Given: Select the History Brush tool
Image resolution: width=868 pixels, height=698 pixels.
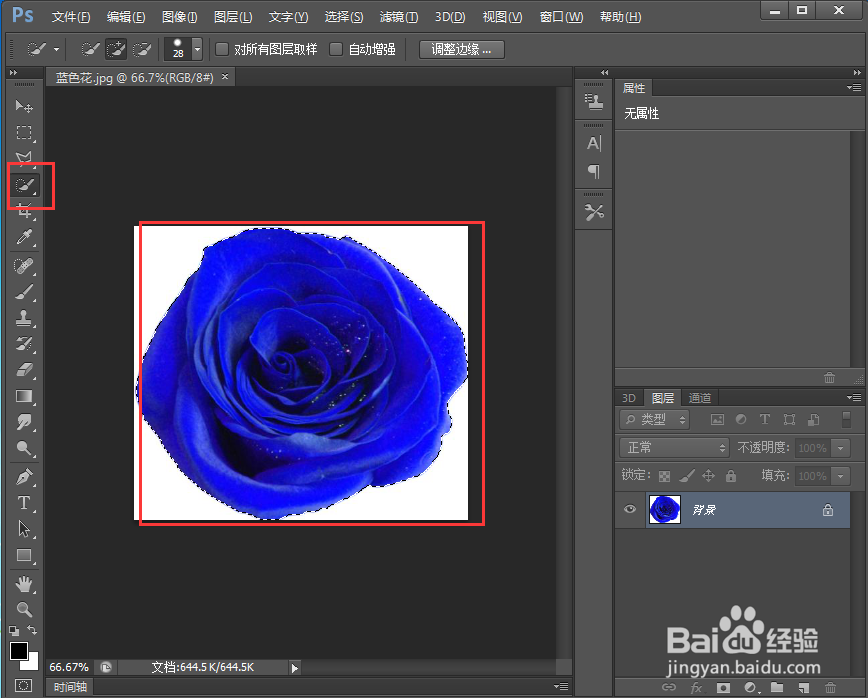Looking at the screenshot, I should [x=24, y=344].
